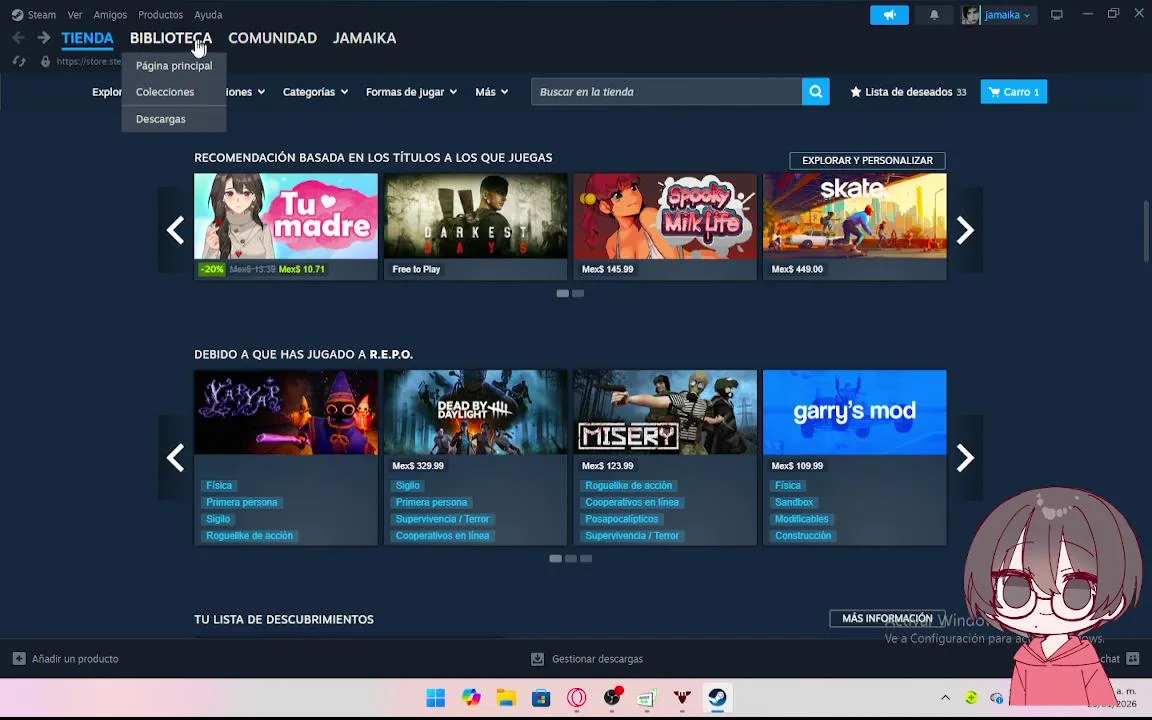The height and width of the screenshot is (720, 1152).
Task: Open the JAMAIKA profile tab
Action: click(x=364, y=38)
